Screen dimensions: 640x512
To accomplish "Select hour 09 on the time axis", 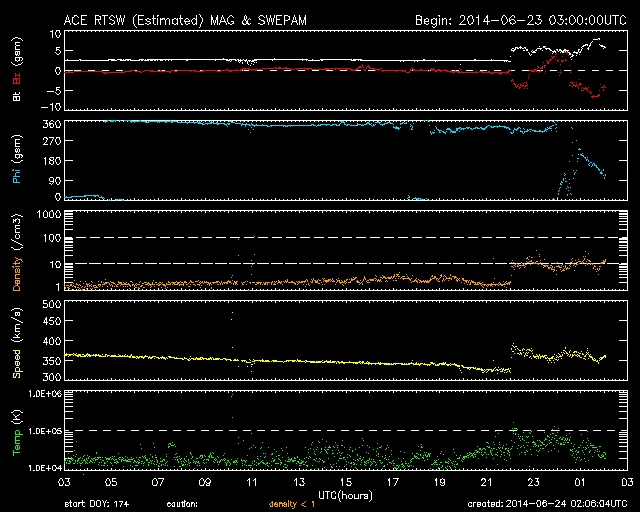I will (203, 482).
